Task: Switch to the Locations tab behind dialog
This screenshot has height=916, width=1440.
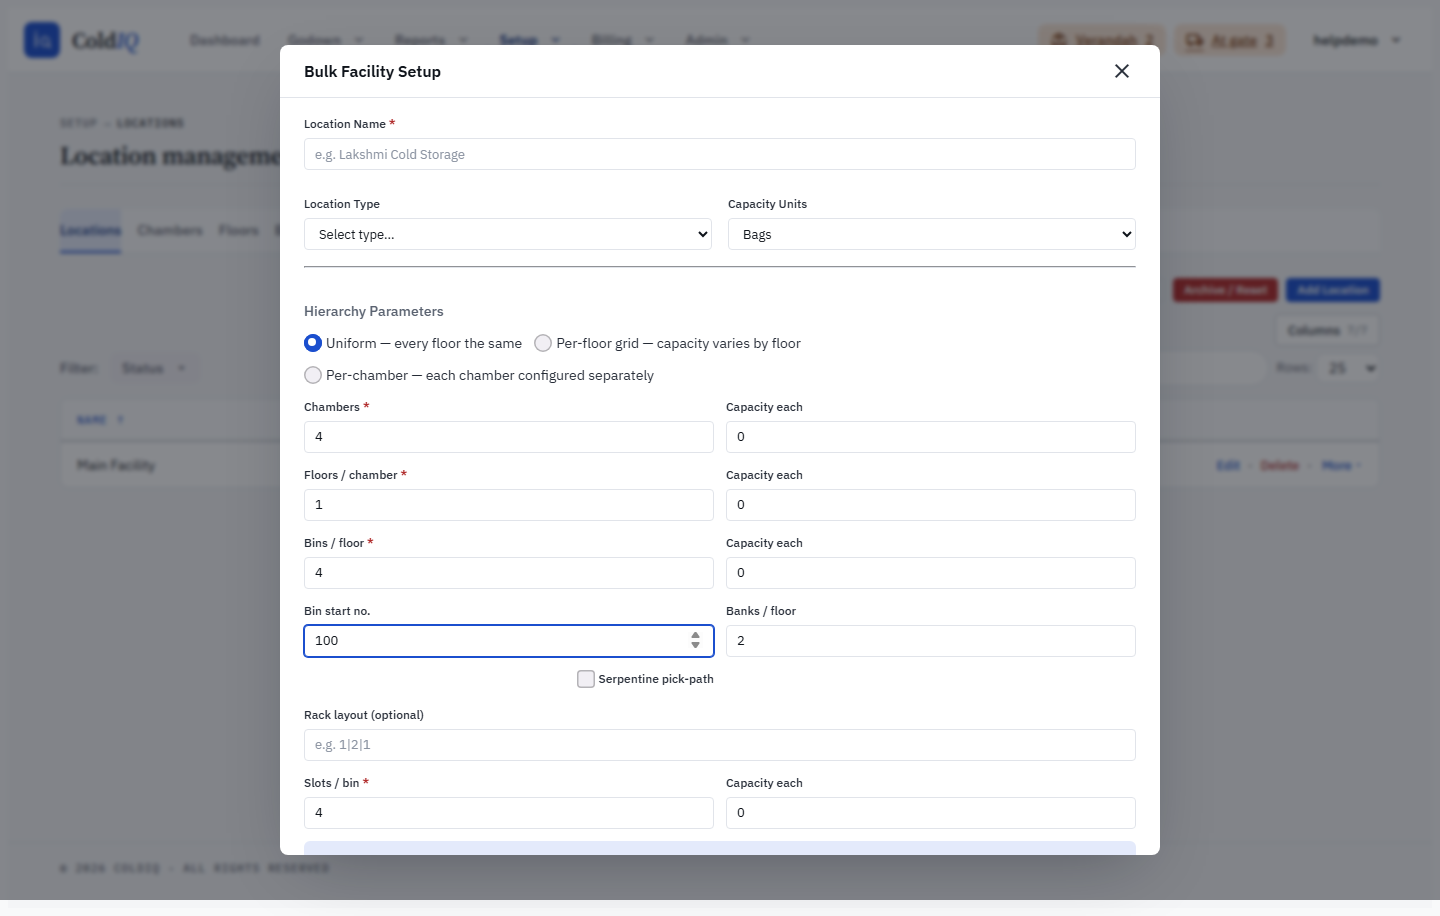Action: pos(90,231)
